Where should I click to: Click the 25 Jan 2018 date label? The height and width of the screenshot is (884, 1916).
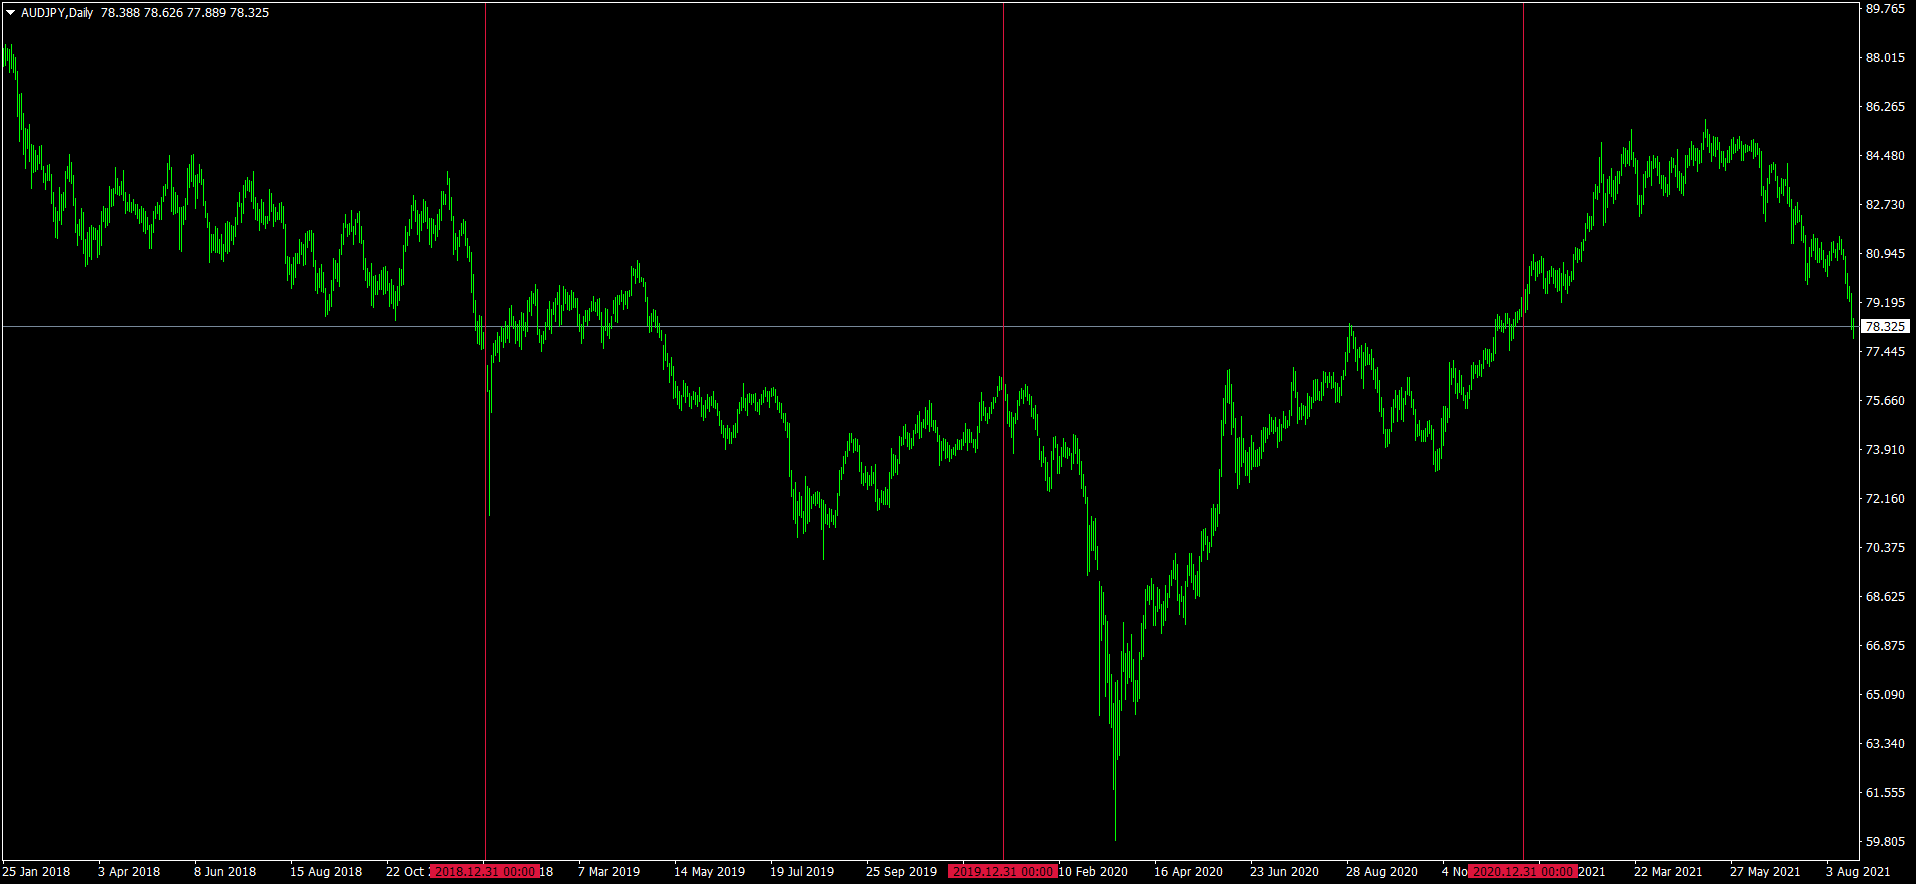click(x=36, y=872)
